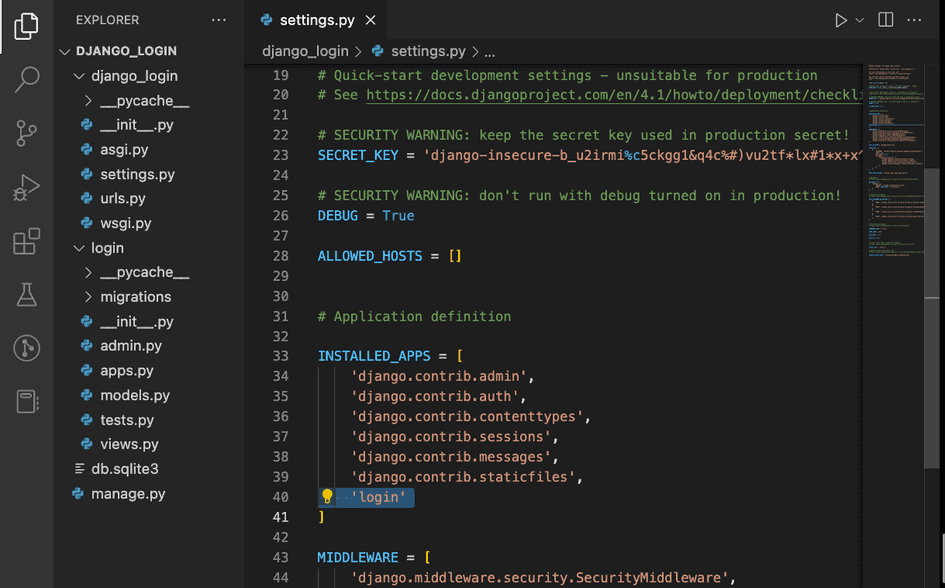Open views.py in the explorer
This screenshot has width=945, height=588.
click(129, 444)
